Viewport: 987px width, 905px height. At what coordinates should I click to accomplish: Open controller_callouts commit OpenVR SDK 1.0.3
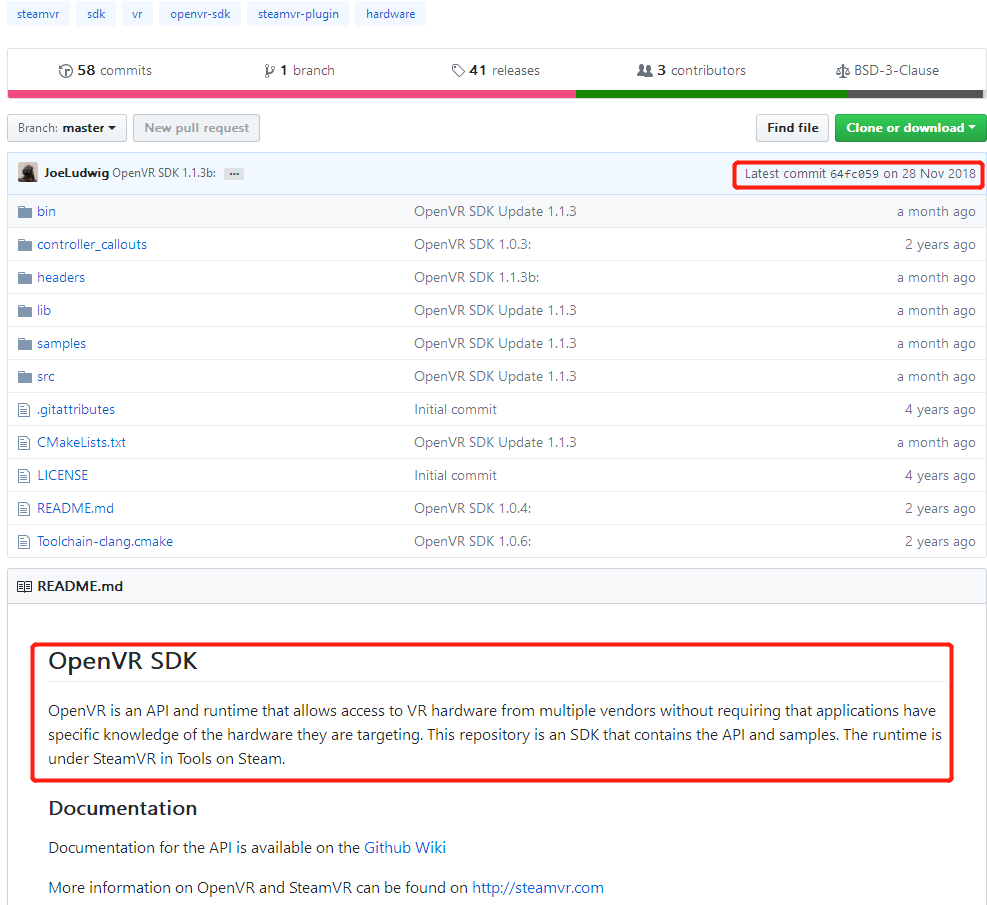472,244
